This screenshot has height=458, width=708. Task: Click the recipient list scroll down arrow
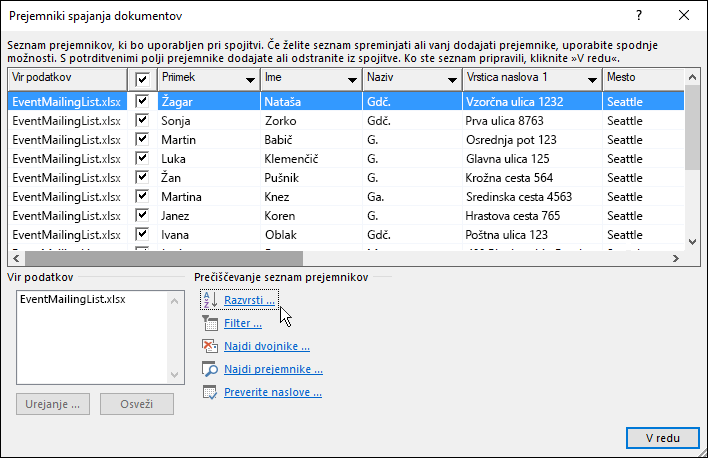[692, 242]
